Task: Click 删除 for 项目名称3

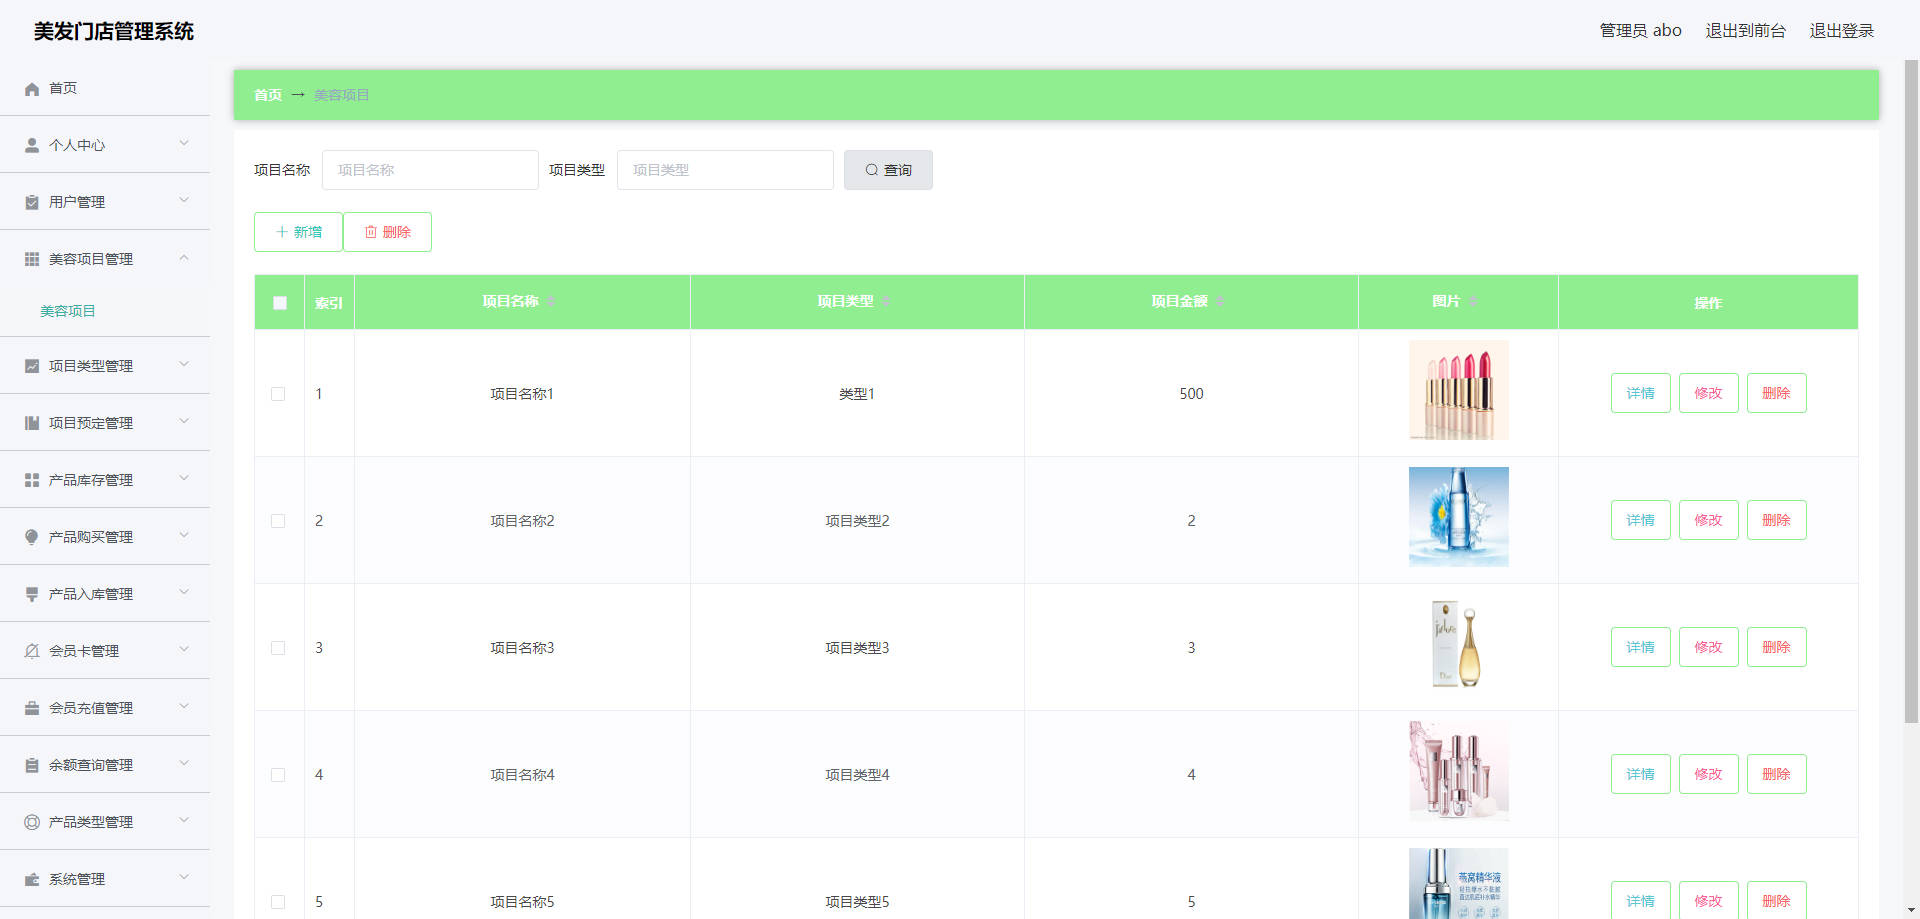Action: (x=1776, y=647)
